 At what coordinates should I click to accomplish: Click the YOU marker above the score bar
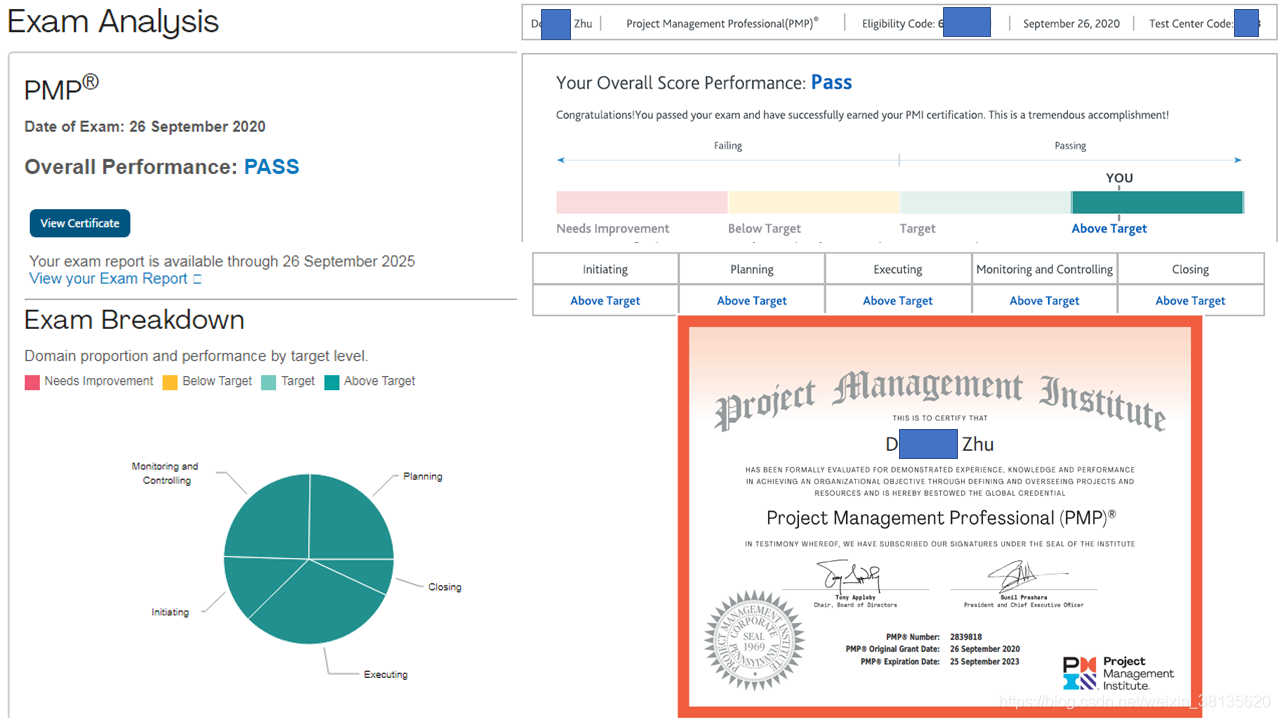click(1119, 178)
